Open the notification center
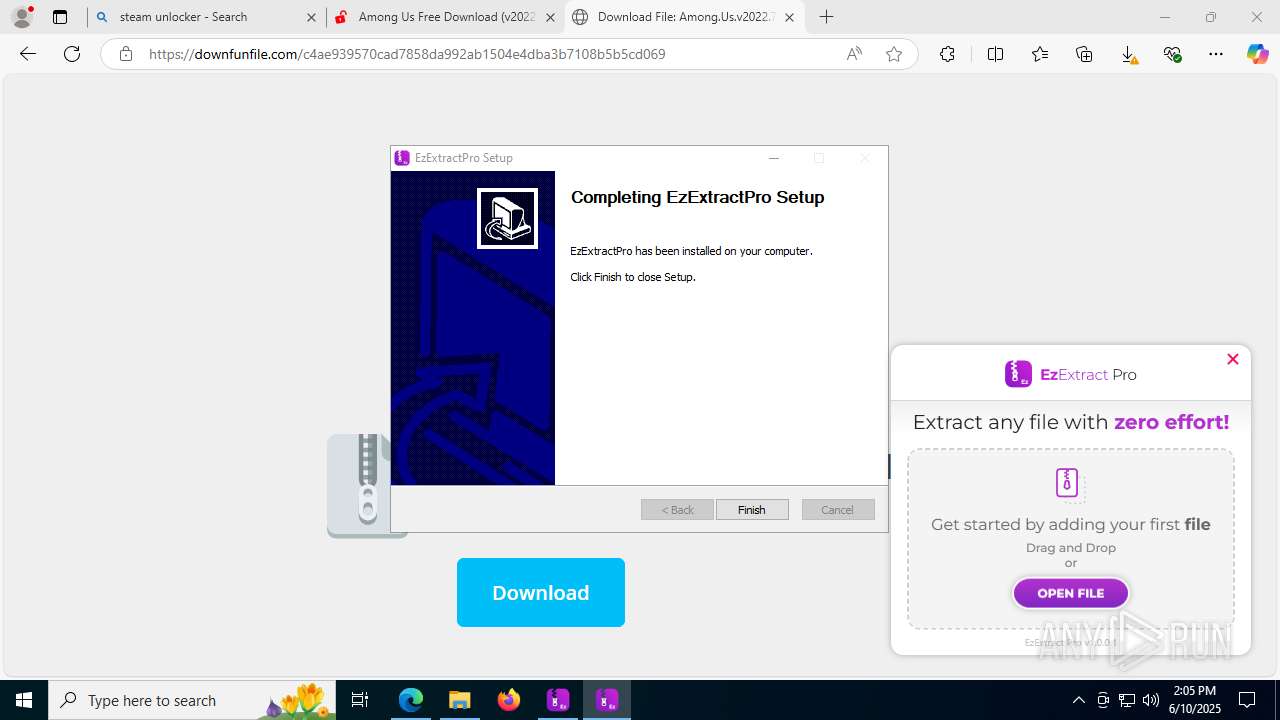Image resolution: width=1280 pixels, height=720 pixels. tap(1247, 700)
